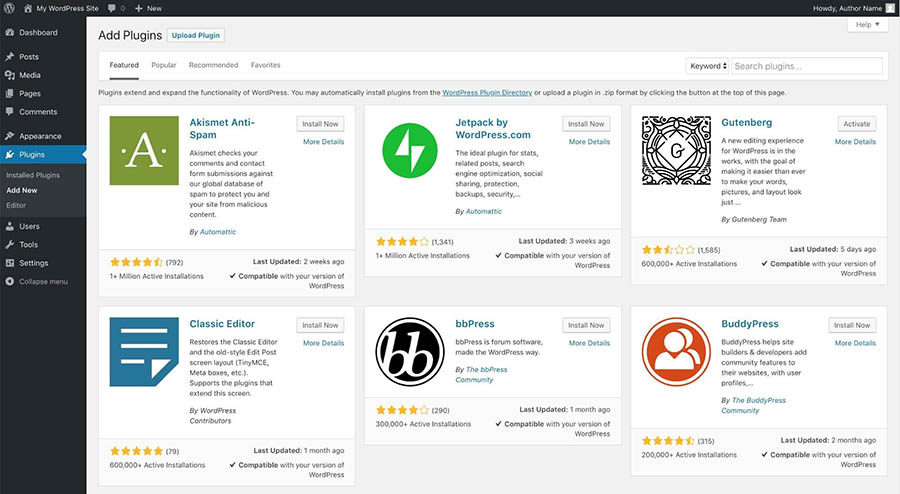Install the Classic Editor plugin now
The width and height of the screenshot is (900, 494).
click(x=320, y=325)
